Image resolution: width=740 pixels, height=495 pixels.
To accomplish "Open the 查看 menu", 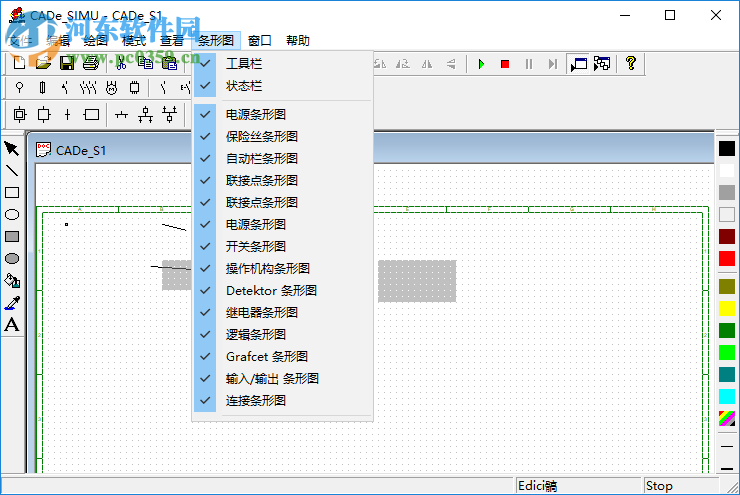I will tap(172, 41).
